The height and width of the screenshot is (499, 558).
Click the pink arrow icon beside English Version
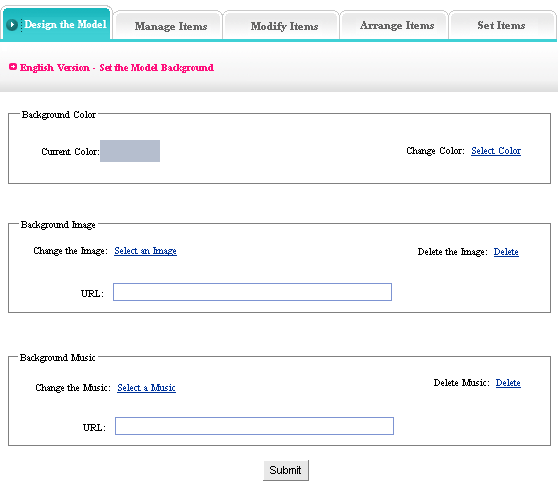[x=13, y=67]
